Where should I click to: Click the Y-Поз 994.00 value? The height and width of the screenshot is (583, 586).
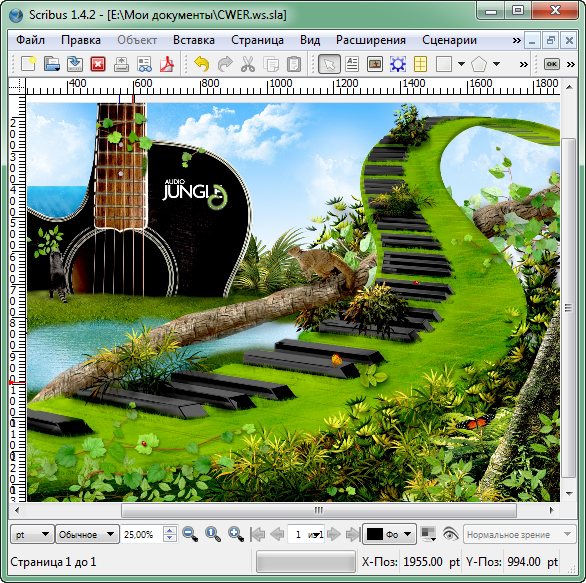(524, 562)
